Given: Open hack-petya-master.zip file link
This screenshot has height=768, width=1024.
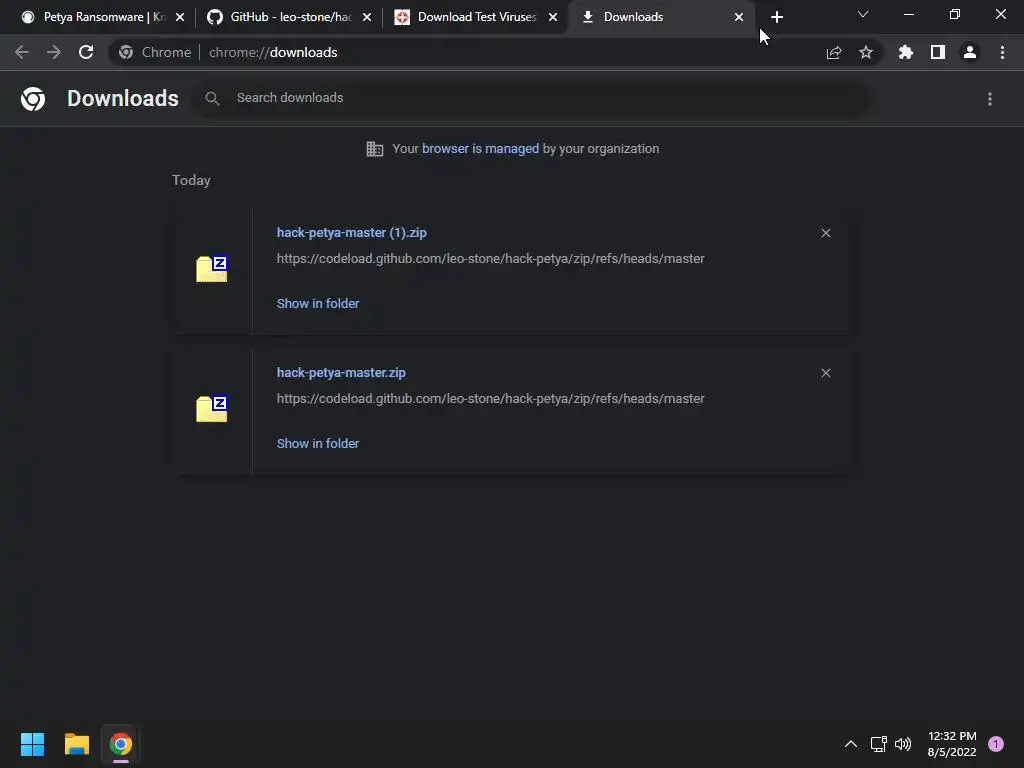Looking at the screenshot, I should [341, 372].
